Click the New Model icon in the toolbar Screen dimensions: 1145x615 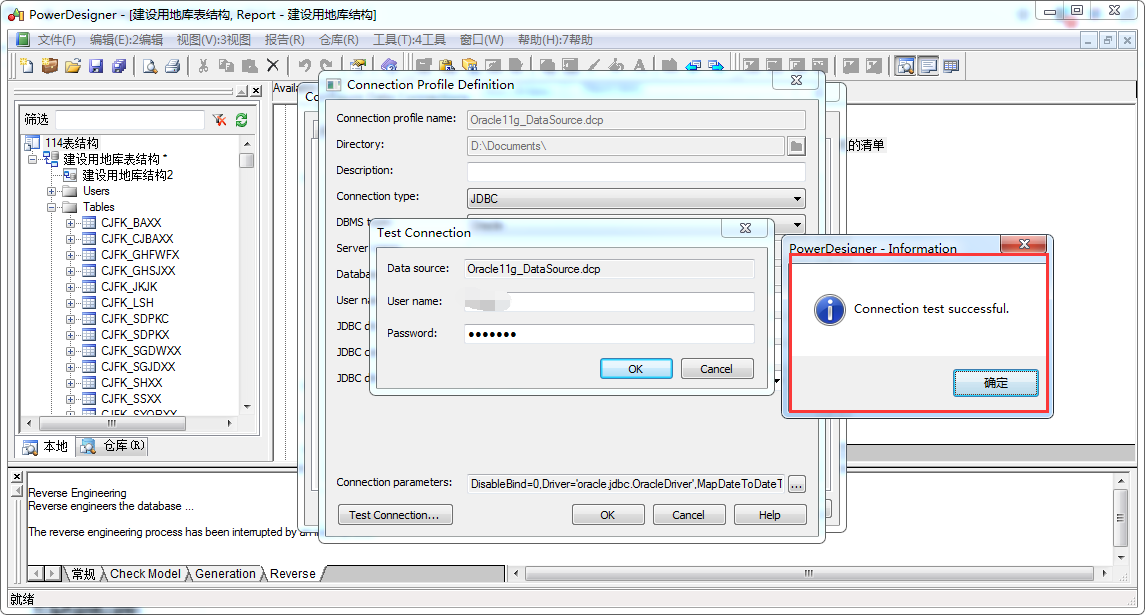tap(28, 65)
